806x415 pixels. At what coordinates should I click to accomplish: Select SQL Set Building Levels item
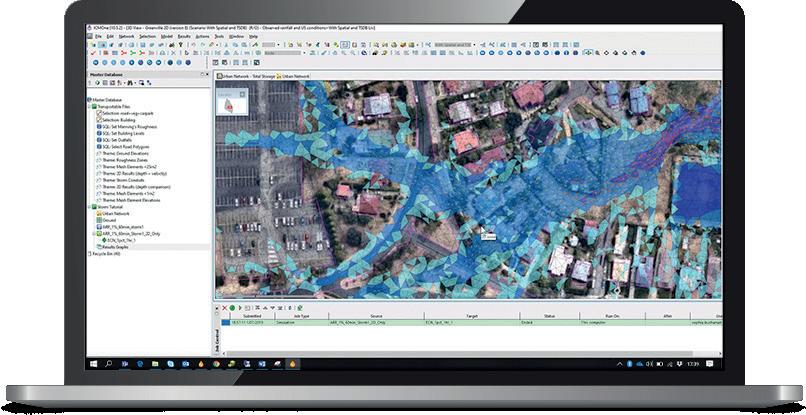pyautogui.click(x=122, y=133)
